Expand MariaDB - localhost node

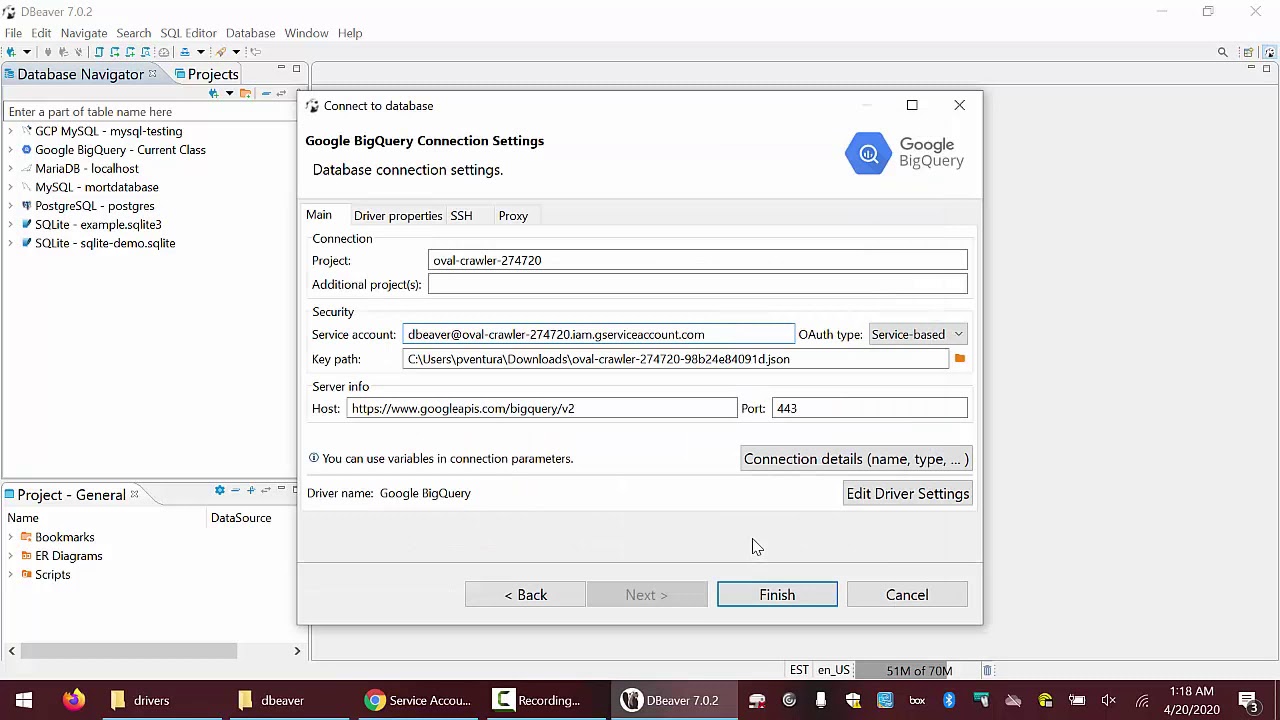[11, 169]
